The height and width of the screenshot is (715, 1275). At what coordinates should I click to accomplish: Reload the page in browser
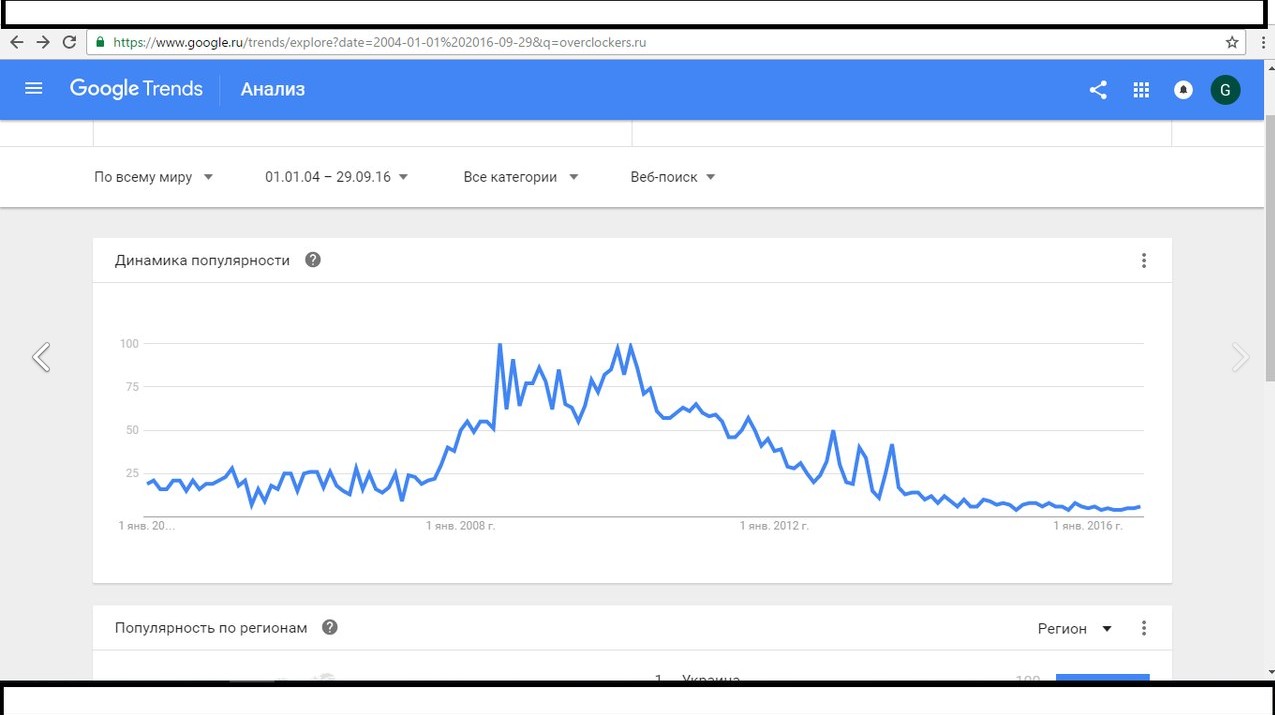click(x=69, y=43)
